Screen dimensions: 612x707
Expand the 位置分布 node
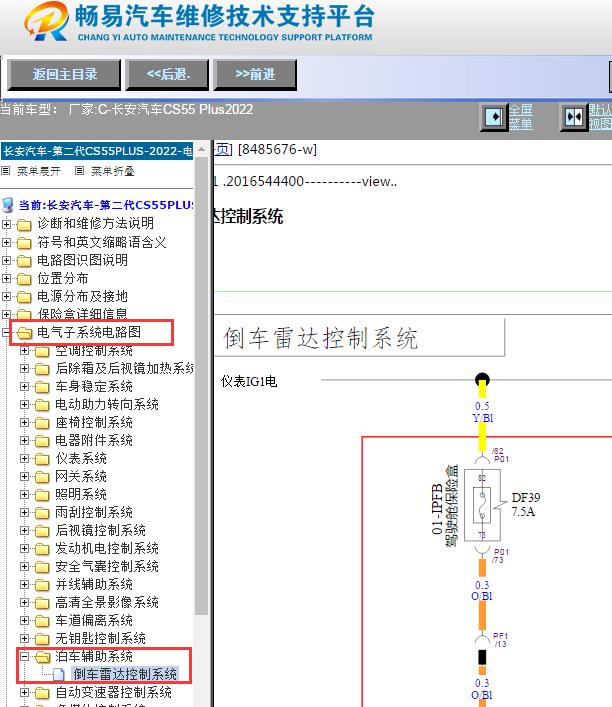coord(6,278)
